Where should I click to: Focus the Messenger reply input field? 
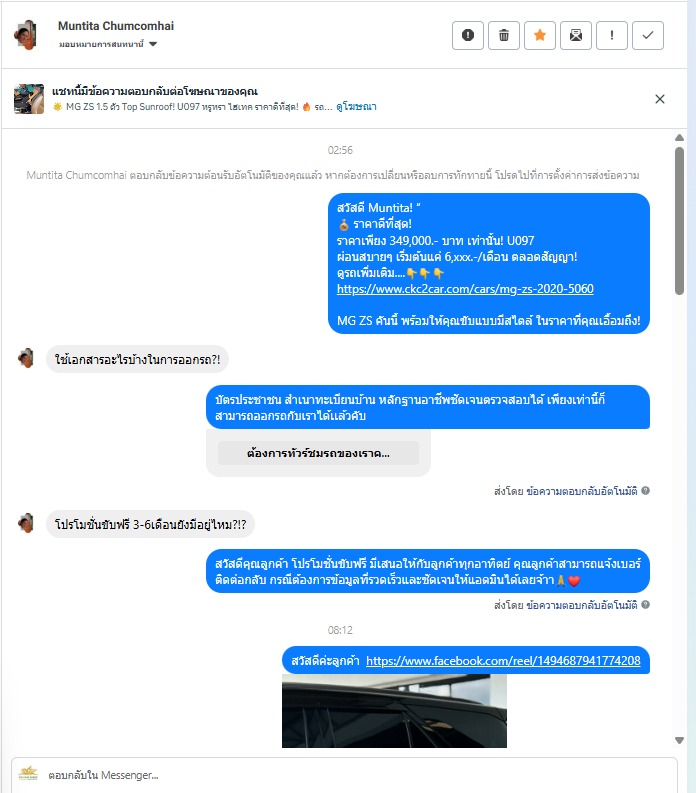(x=344, y=775)
